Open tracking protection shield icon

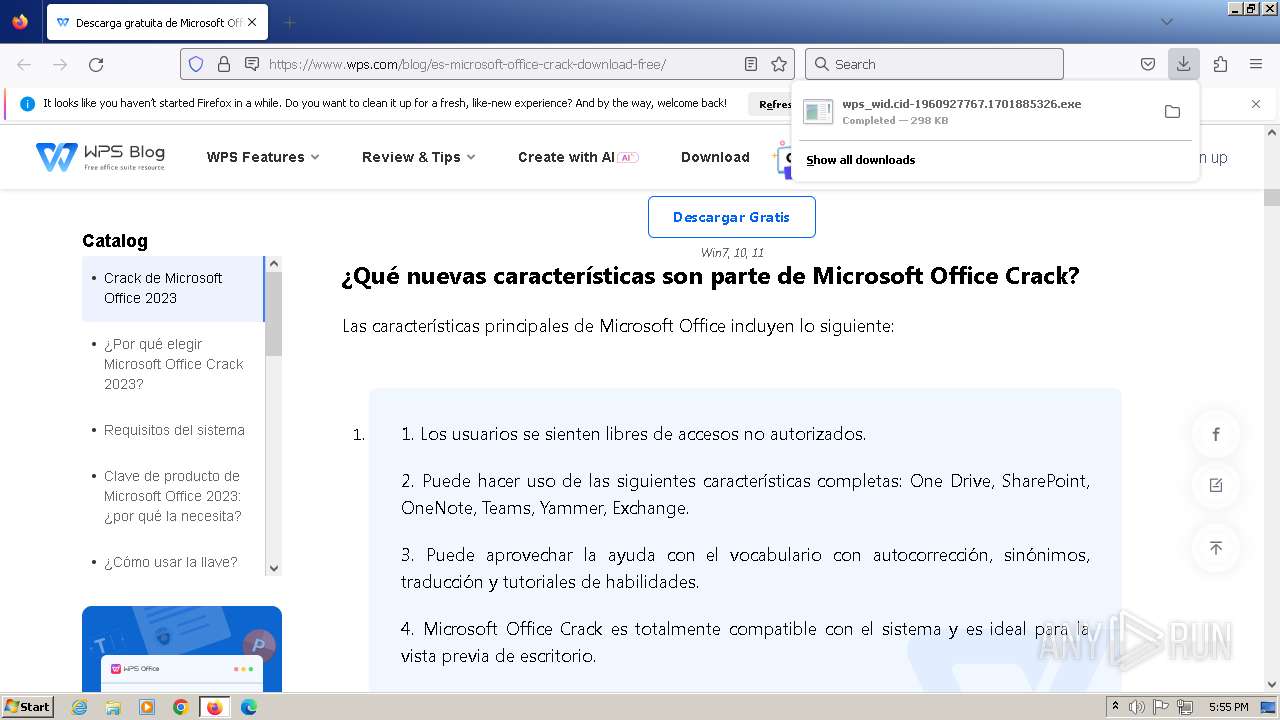(x=196, y=64)
